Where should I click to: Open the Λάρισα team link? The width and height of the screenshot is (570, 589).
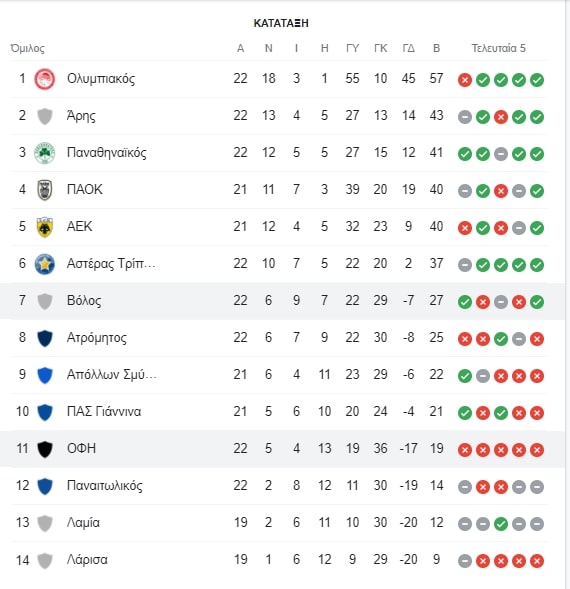(87, 560)
